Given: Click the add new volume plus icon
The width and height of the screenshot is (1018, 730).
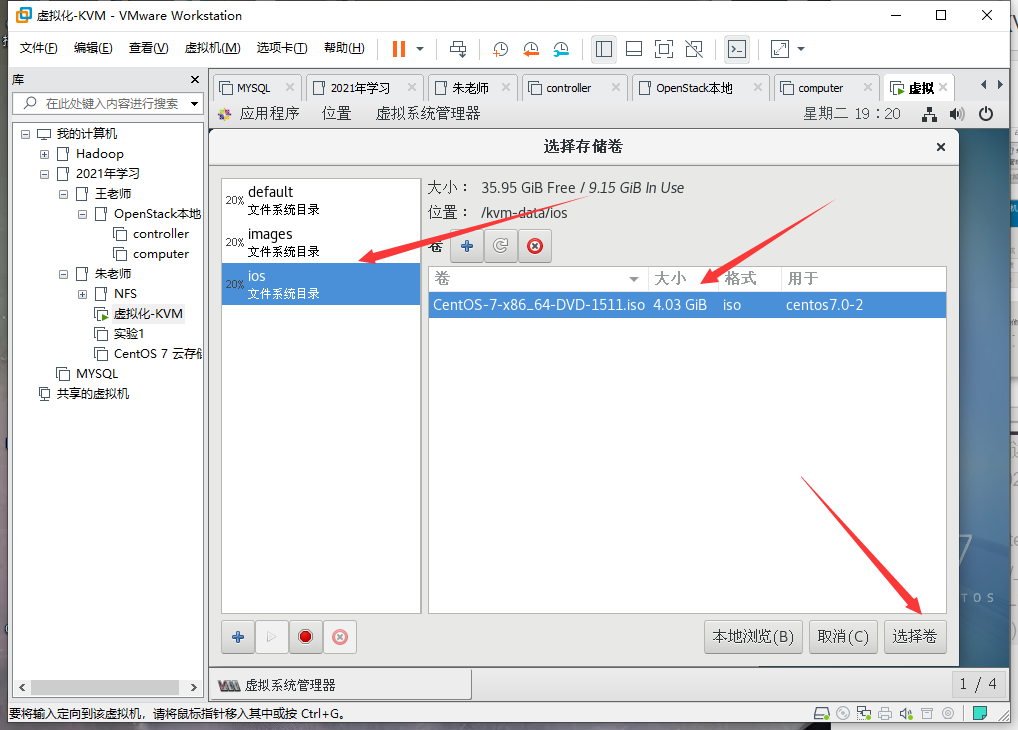Looking at the screenshot, I should pyautogui.click(x=467, y=246).
